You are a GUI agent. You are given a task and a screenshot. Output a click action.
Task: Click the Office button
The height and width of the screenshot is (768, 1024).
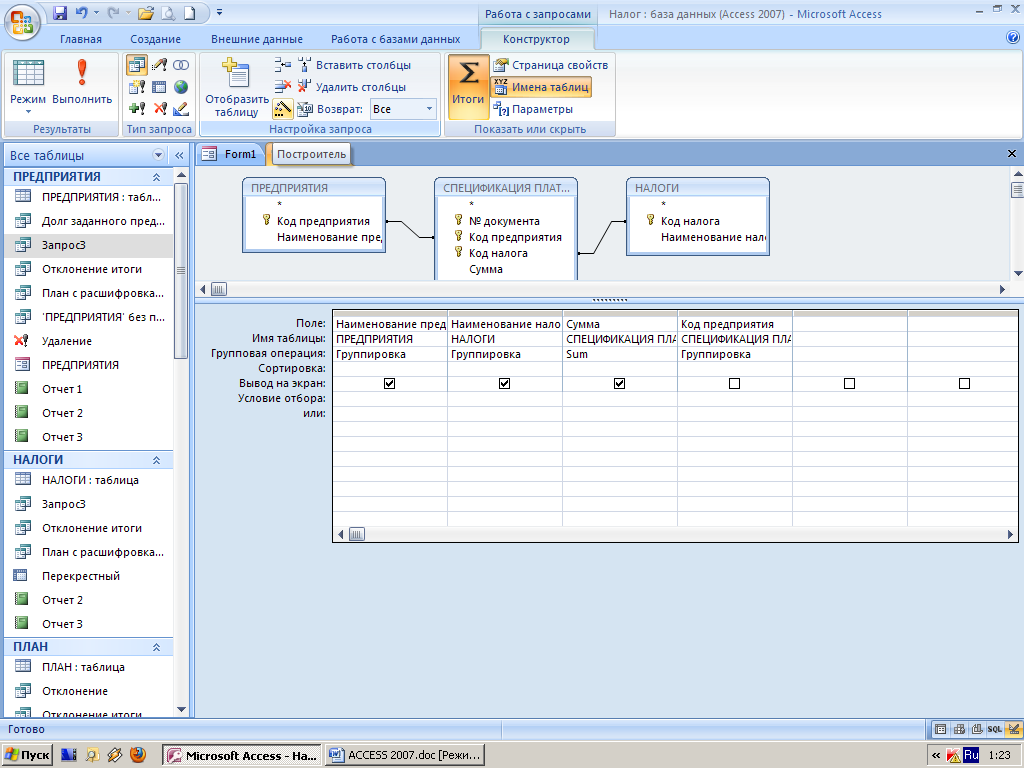tap(22, 22)
